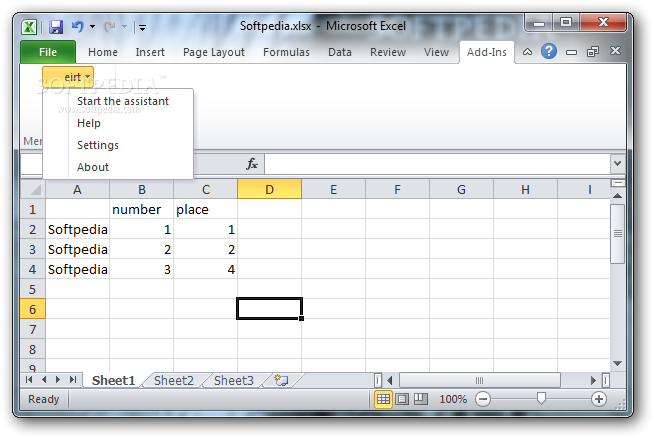
Task: Switch to Page Layout view status icon
Action: [402, 399]
